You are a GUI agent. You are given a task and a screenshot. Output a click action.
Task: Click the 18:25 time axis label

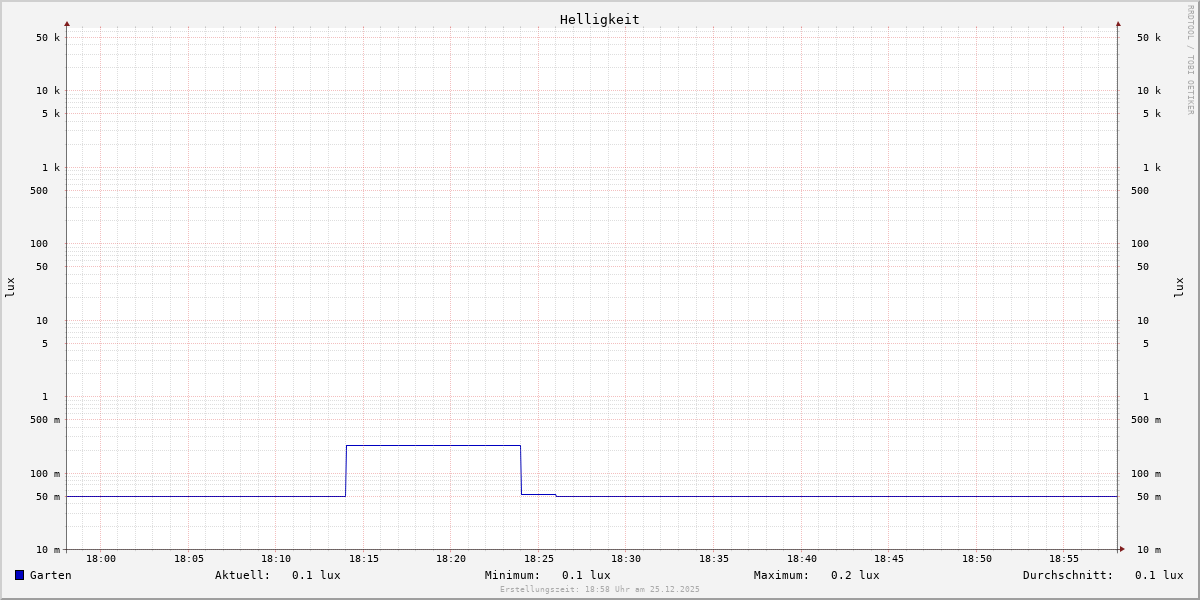click(x=539, y=559)
